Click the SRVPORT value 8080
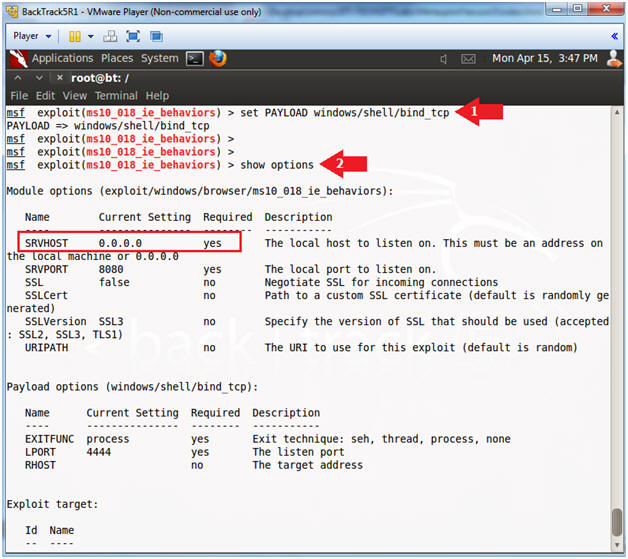This screenshot has height=559, width=628. click(x=111, y=269)
